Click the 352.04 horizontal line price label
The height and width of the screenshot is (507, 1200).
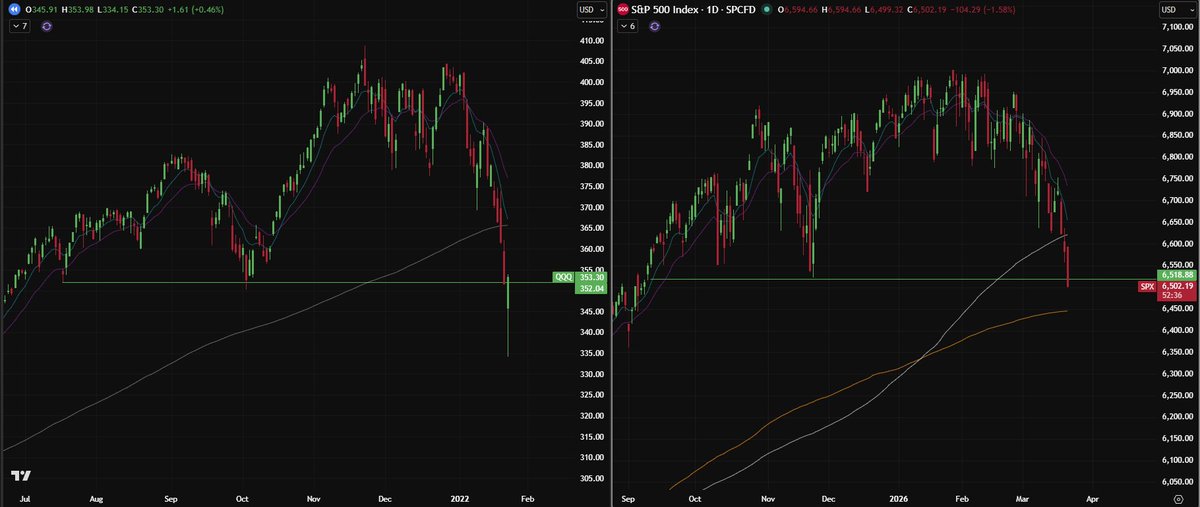pyautogui.click(x=591, y=289)
